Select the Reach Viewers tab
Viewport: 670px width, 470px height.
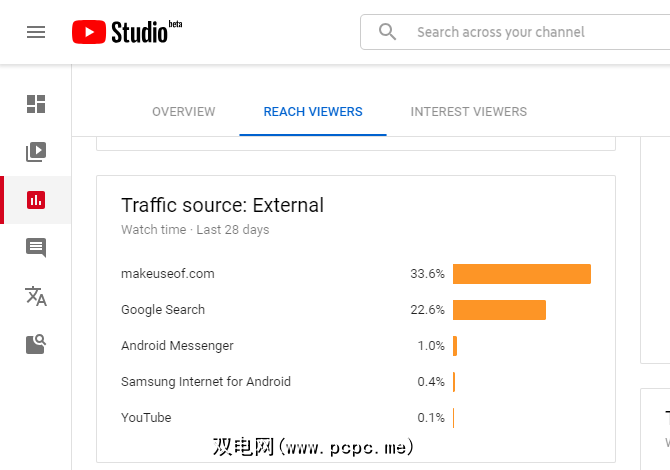[313, 112]
